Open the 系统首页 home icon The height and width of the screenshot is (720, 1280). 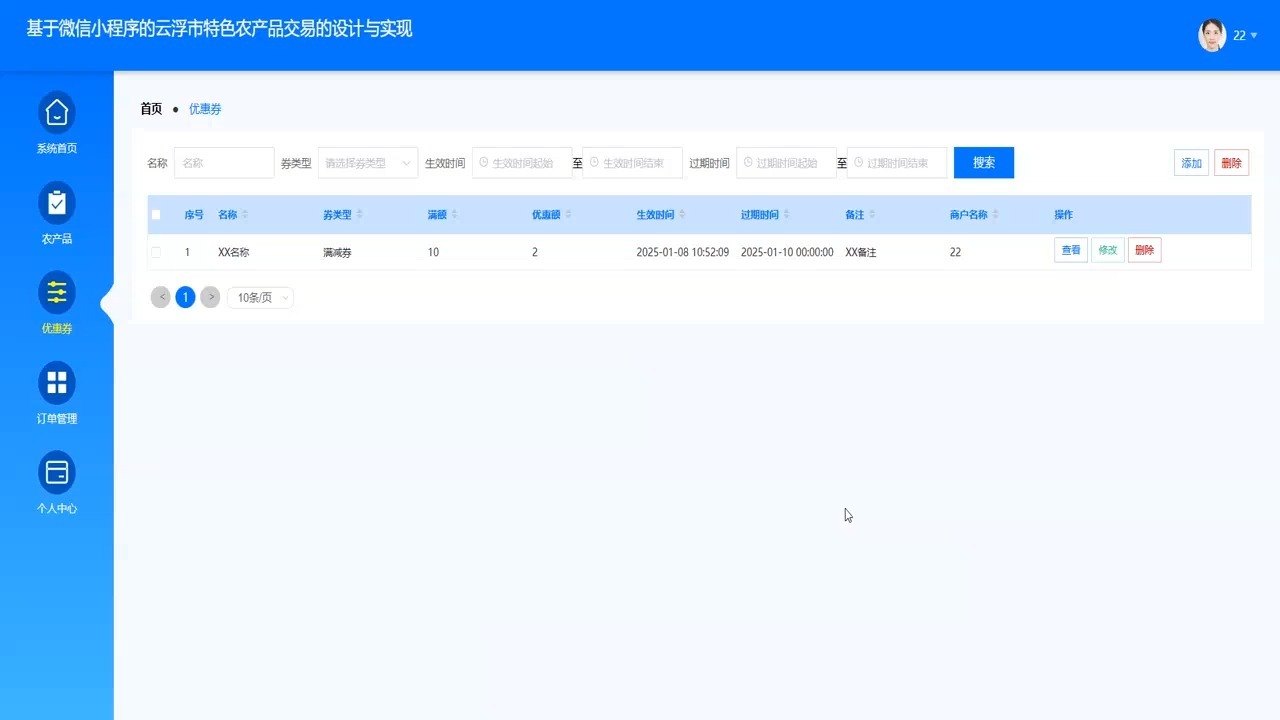point(57,112)
